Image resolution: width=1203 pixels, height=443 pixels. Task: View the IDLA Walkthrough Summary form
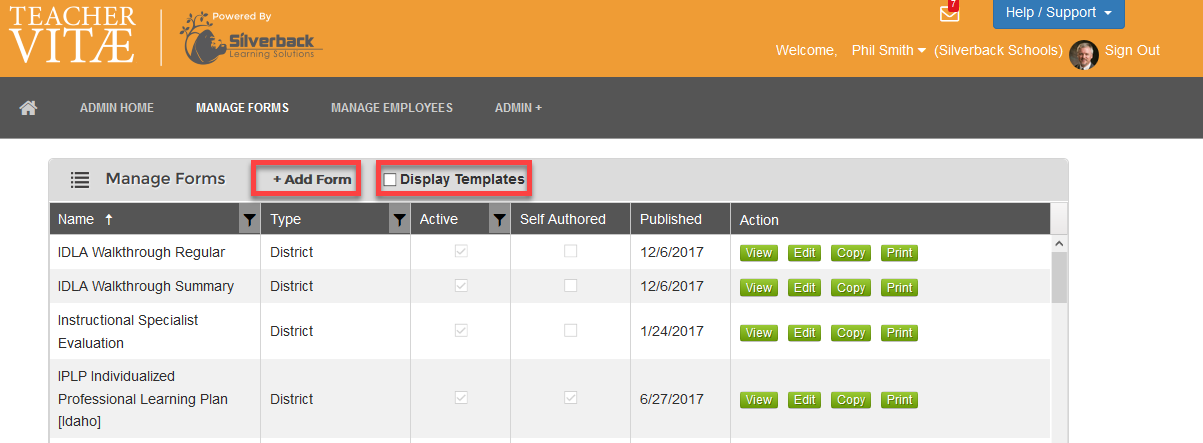(759, 287)
